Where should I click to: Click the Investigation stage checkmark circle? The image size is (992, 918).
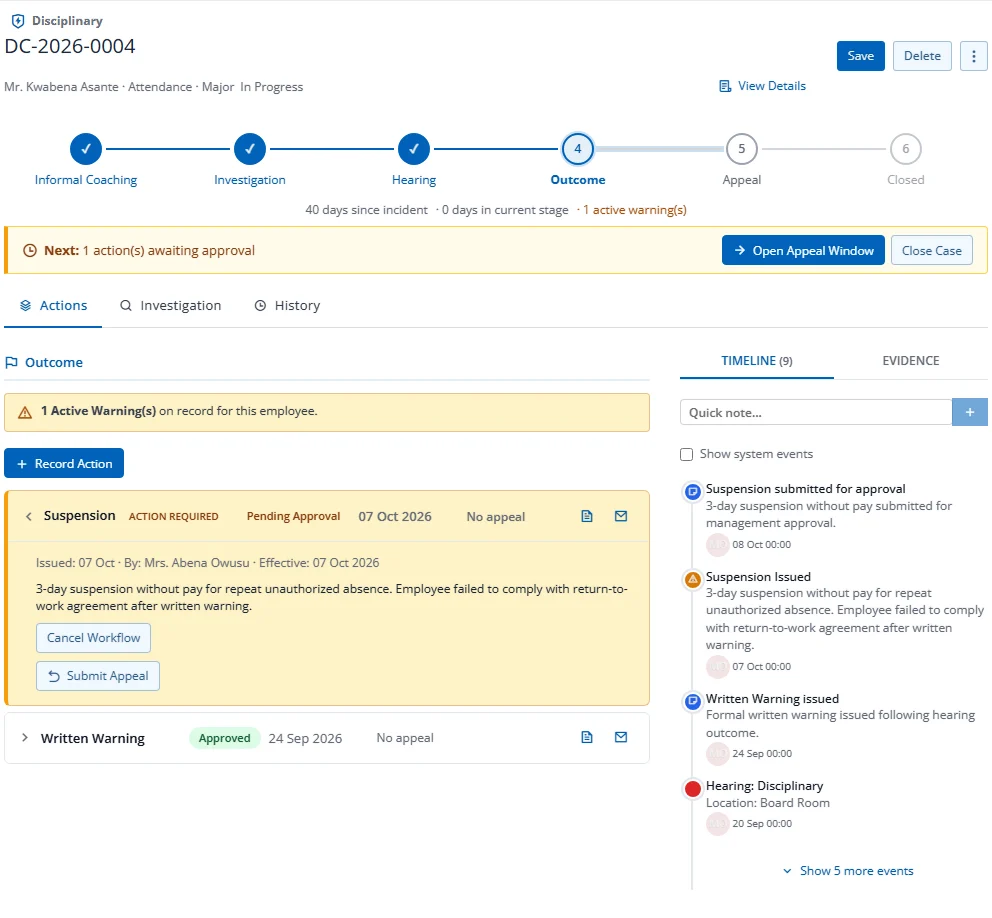250,149
